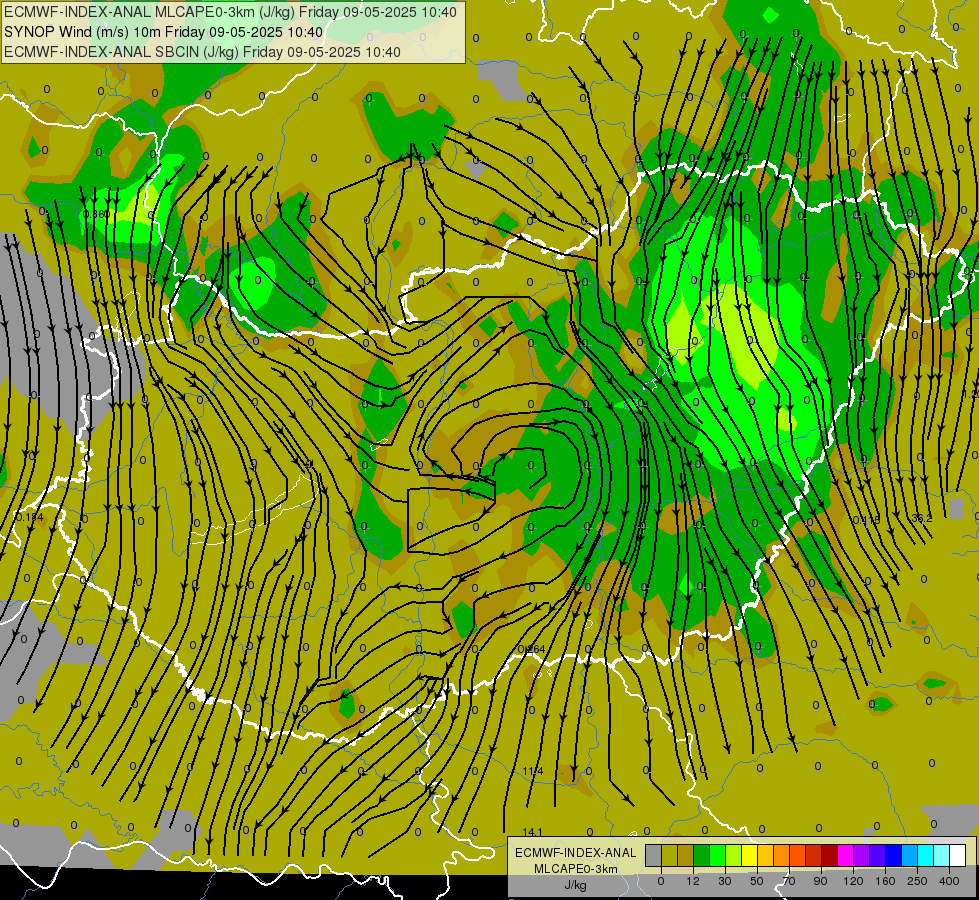This screenshot has width=979, height=900.
Task: Select the white swatch ending the scale
Action: click(958, 855)
